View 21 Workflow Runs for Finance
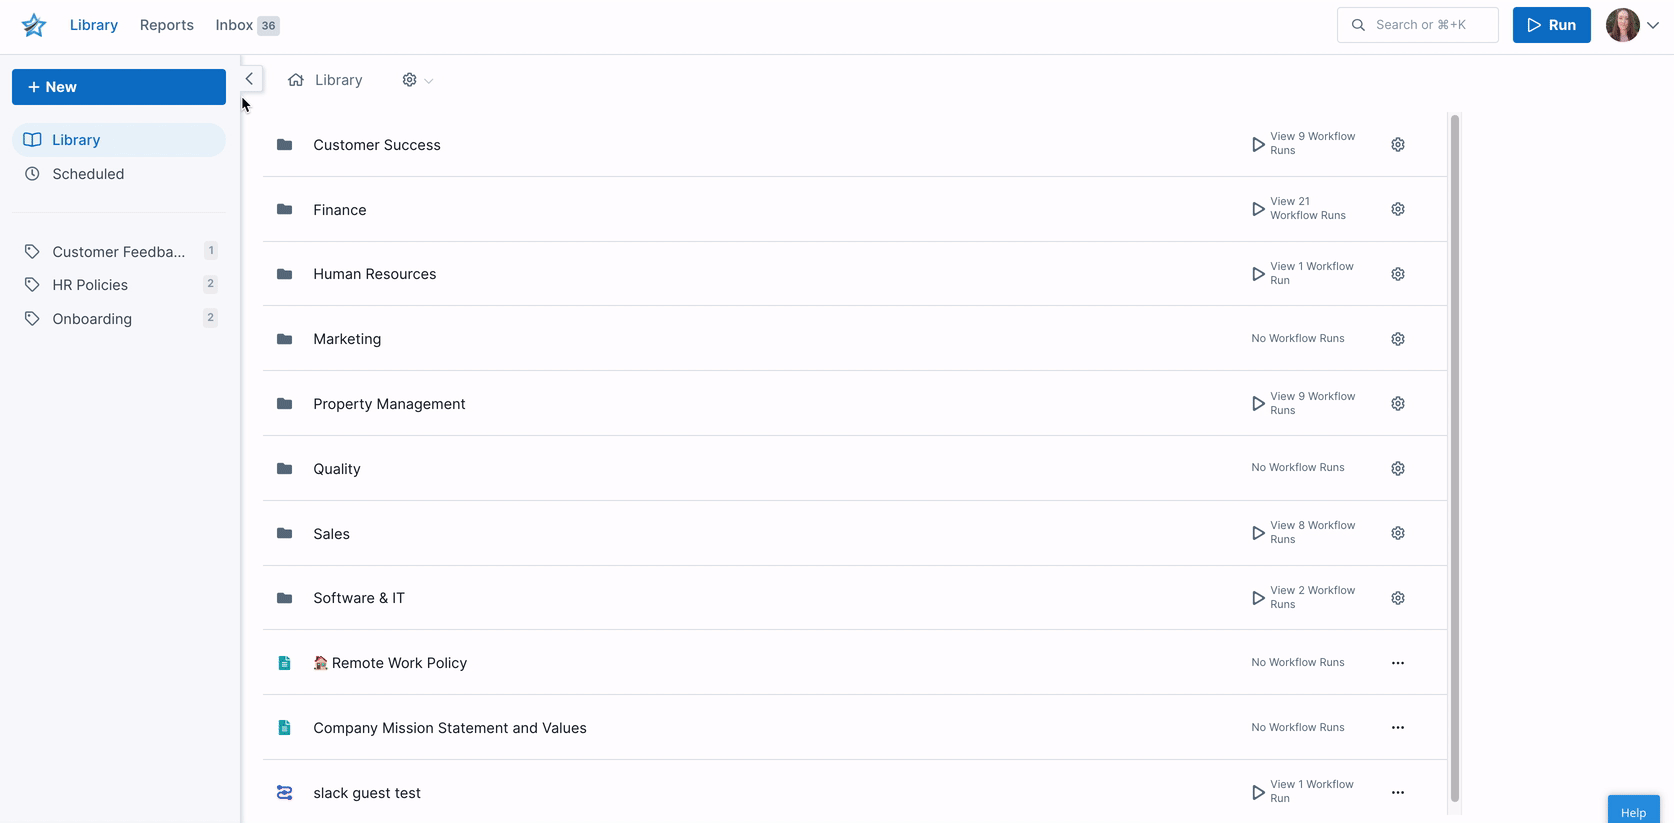1674x823 pixels. (1299, 209)
